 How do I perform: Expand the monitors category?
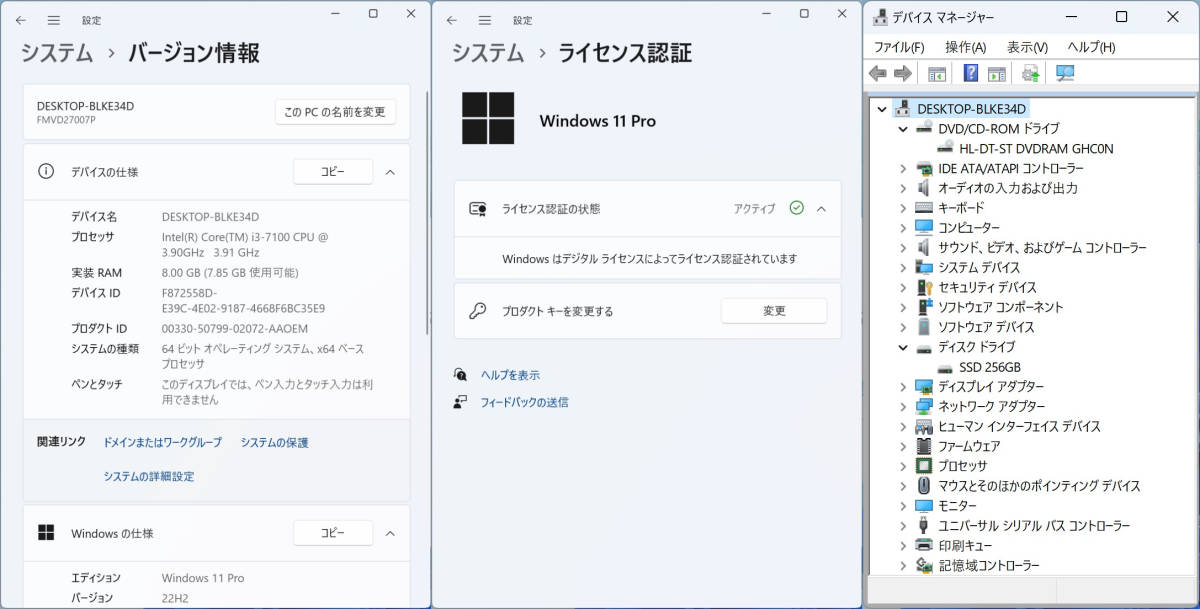(902, 505)
